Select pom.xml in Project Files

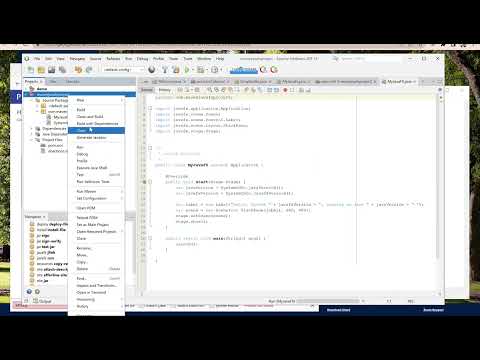[55, 145]
